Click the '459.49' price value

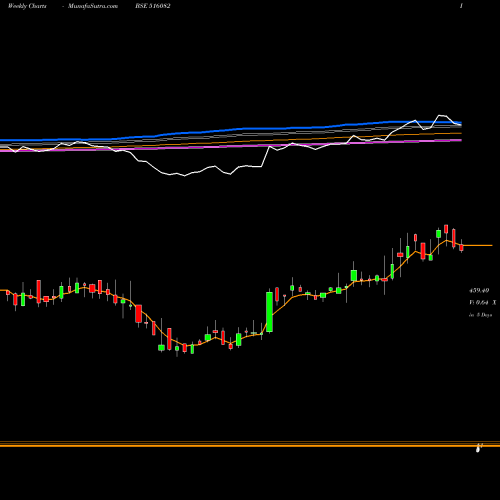coord(479,291)
